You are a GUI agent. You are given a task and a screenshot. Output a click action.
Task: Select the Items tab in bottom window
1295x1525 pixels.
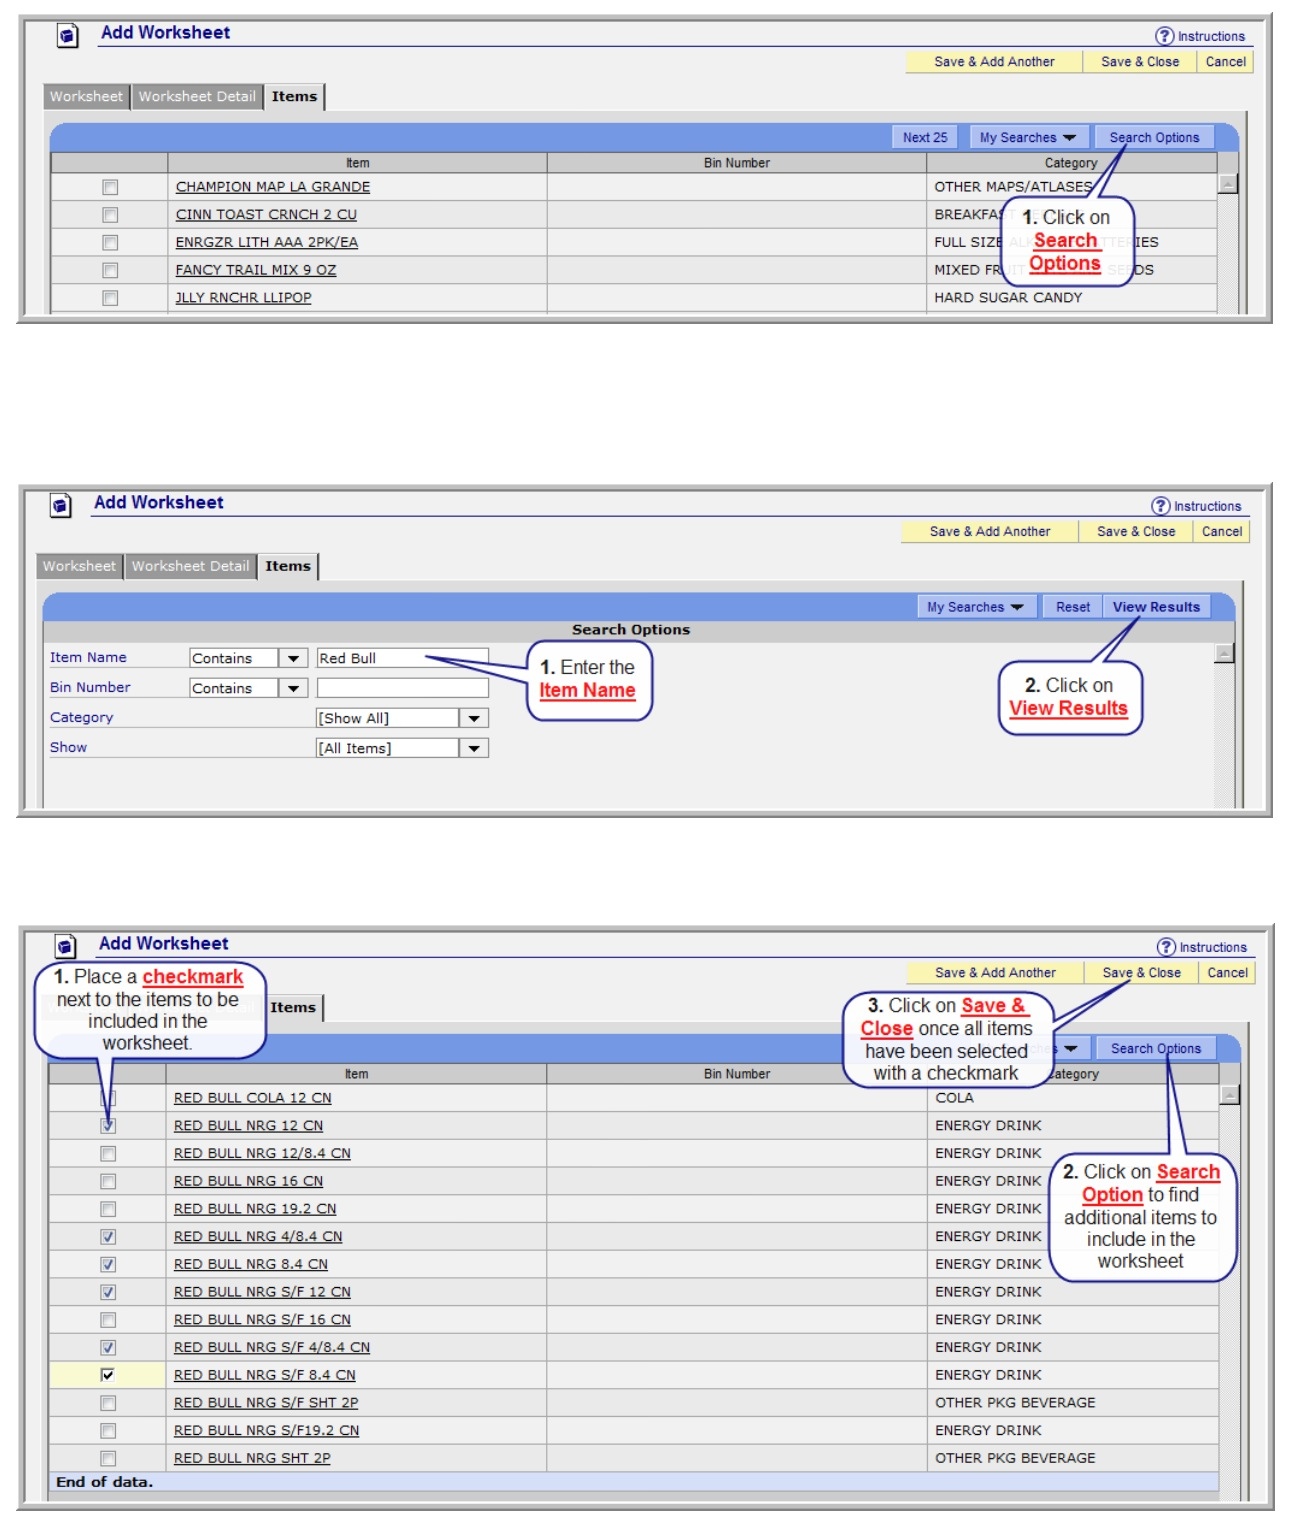(x=293, y=1008)
